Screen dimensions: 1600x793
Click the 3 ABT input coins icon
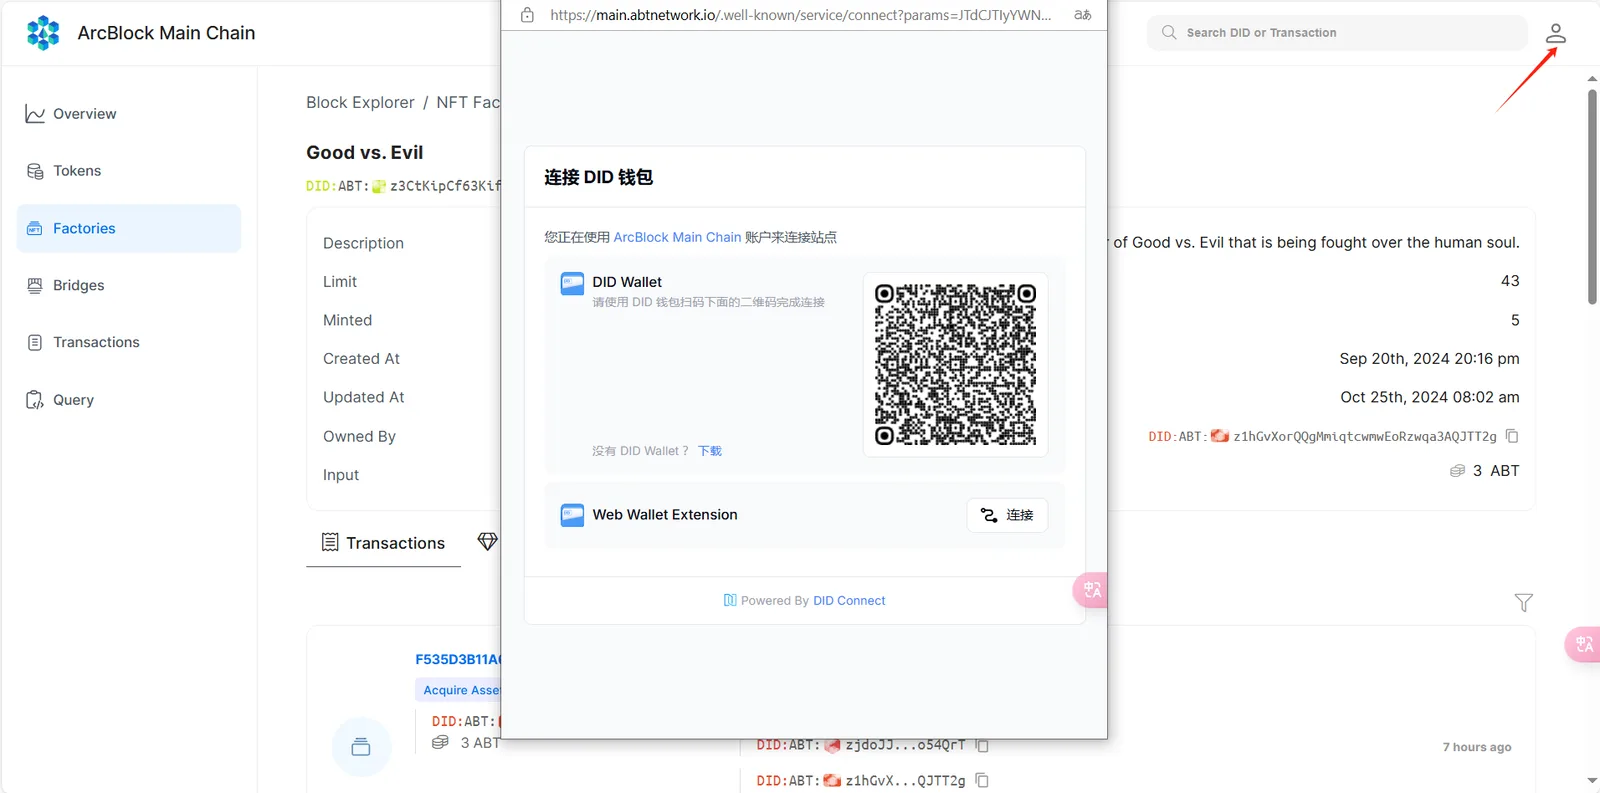point(1457,471)
